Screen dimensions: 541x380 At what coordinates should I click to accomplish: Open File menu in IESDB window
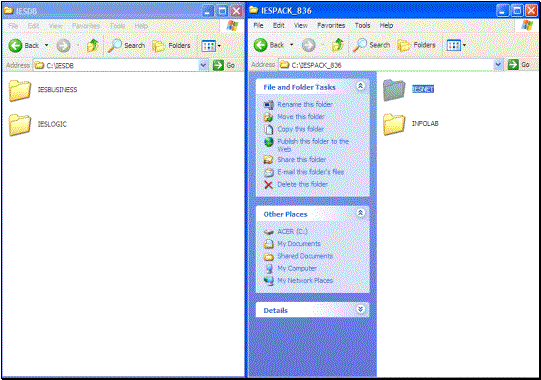point(13,26)
